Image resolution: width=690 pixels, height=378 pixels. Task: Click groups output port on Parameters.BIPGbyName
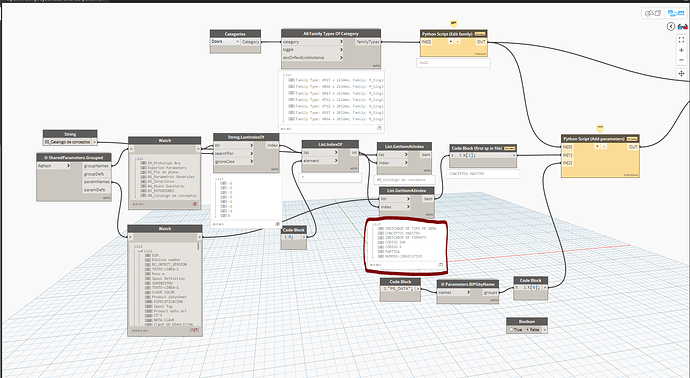coord(491,292)
